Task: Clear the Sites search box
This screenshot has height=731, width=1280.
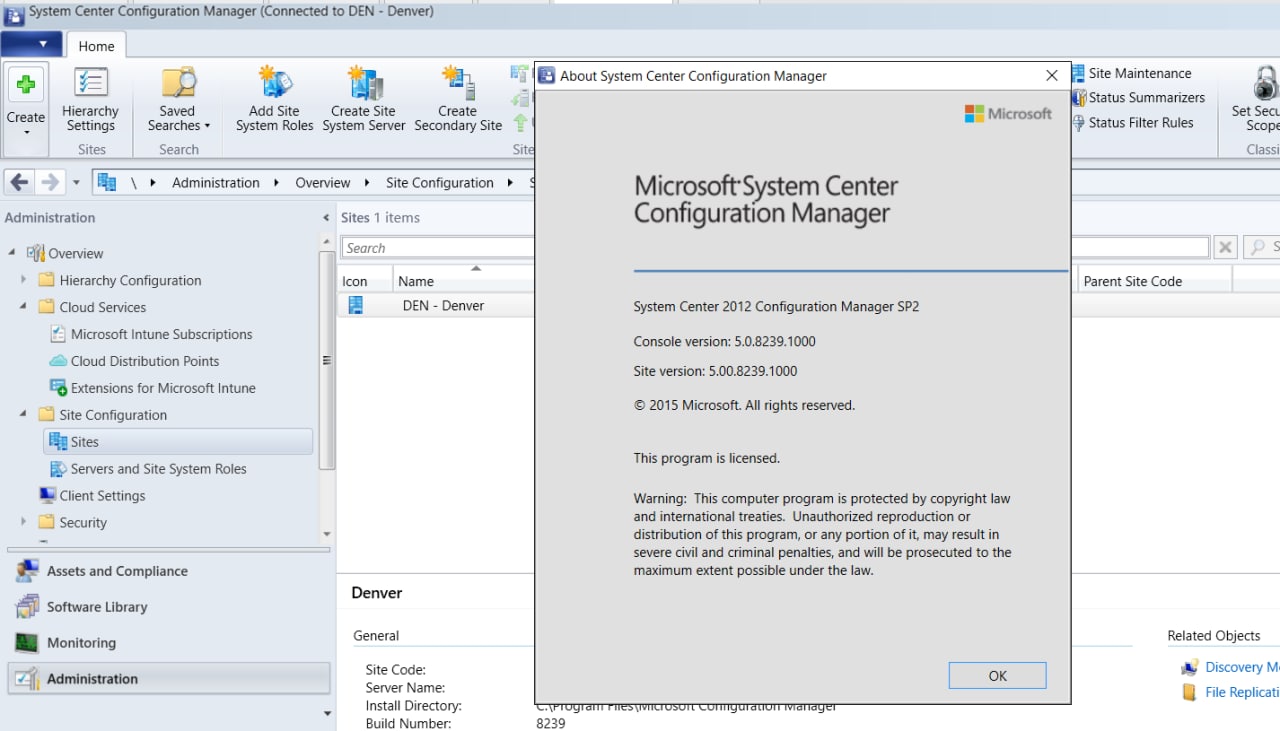Action: tap(1225, 247)
